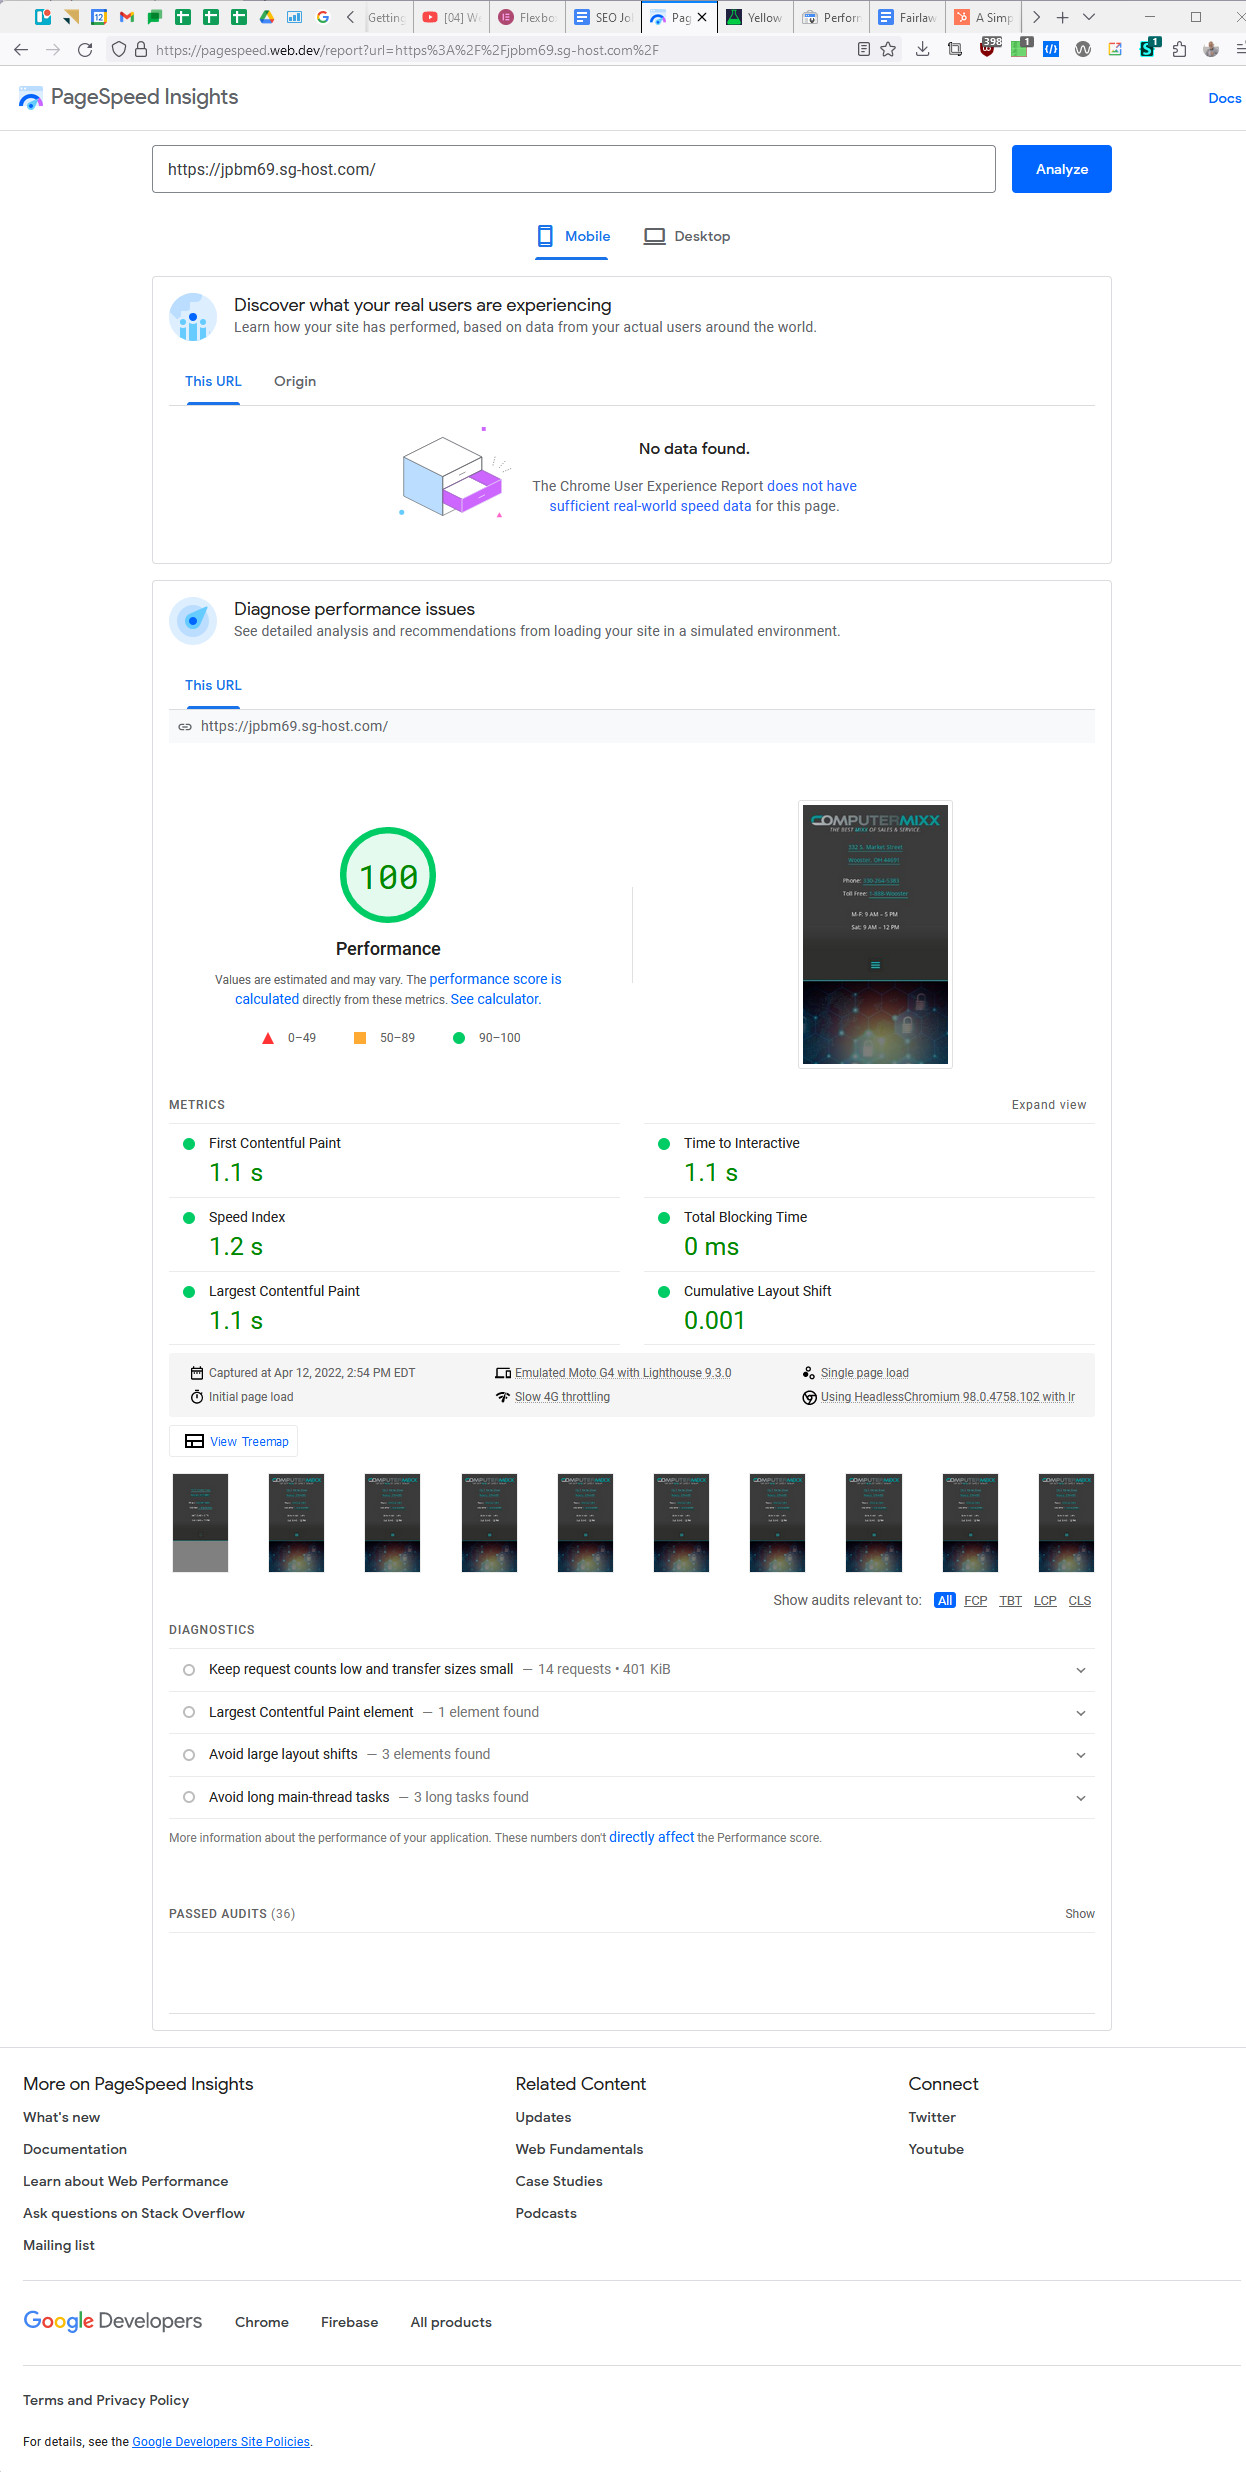
Task: Select This URL tab under Diagnose performance
Action: point(213,685)
